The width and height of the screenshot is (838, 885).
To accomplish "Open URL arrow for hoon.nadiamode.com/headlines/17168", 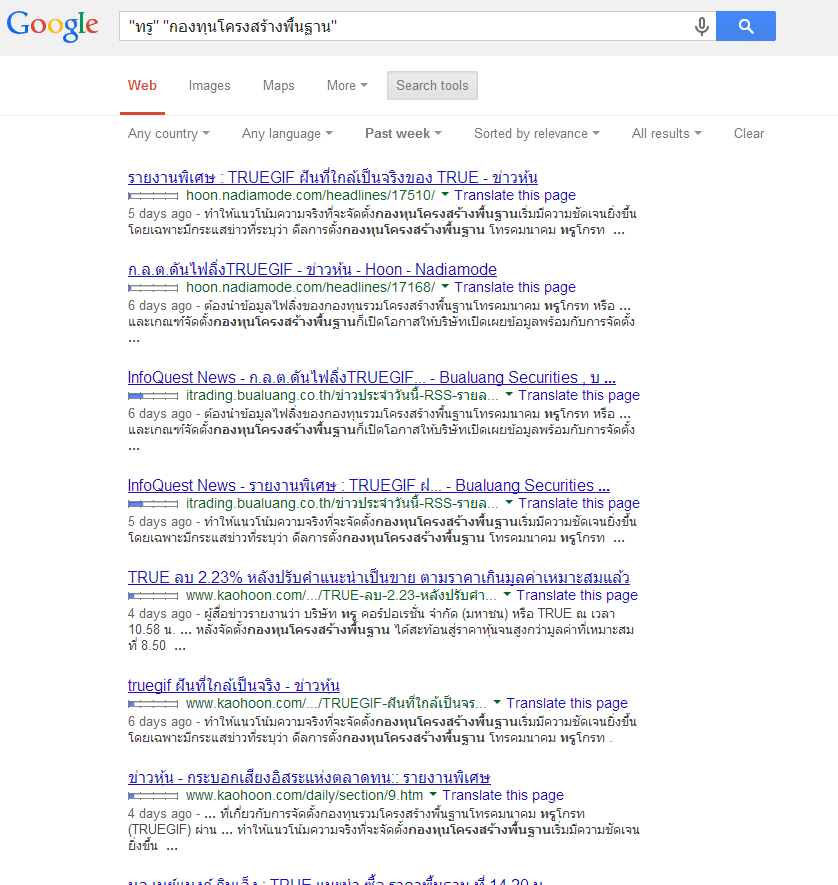I will click(x=445, y=286).
